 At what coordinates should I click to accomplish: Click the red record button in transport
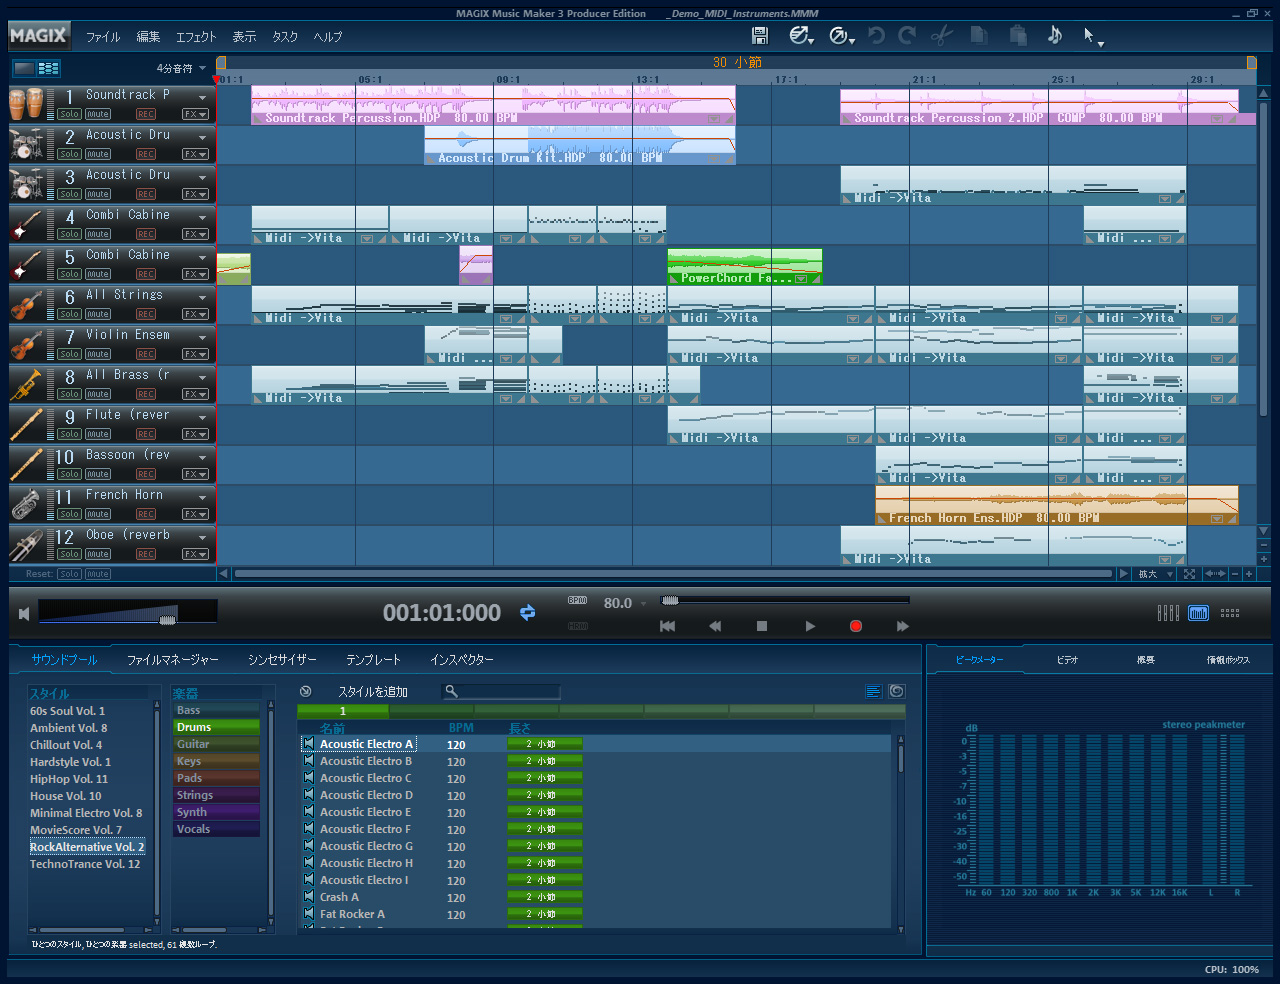[856, 626]
